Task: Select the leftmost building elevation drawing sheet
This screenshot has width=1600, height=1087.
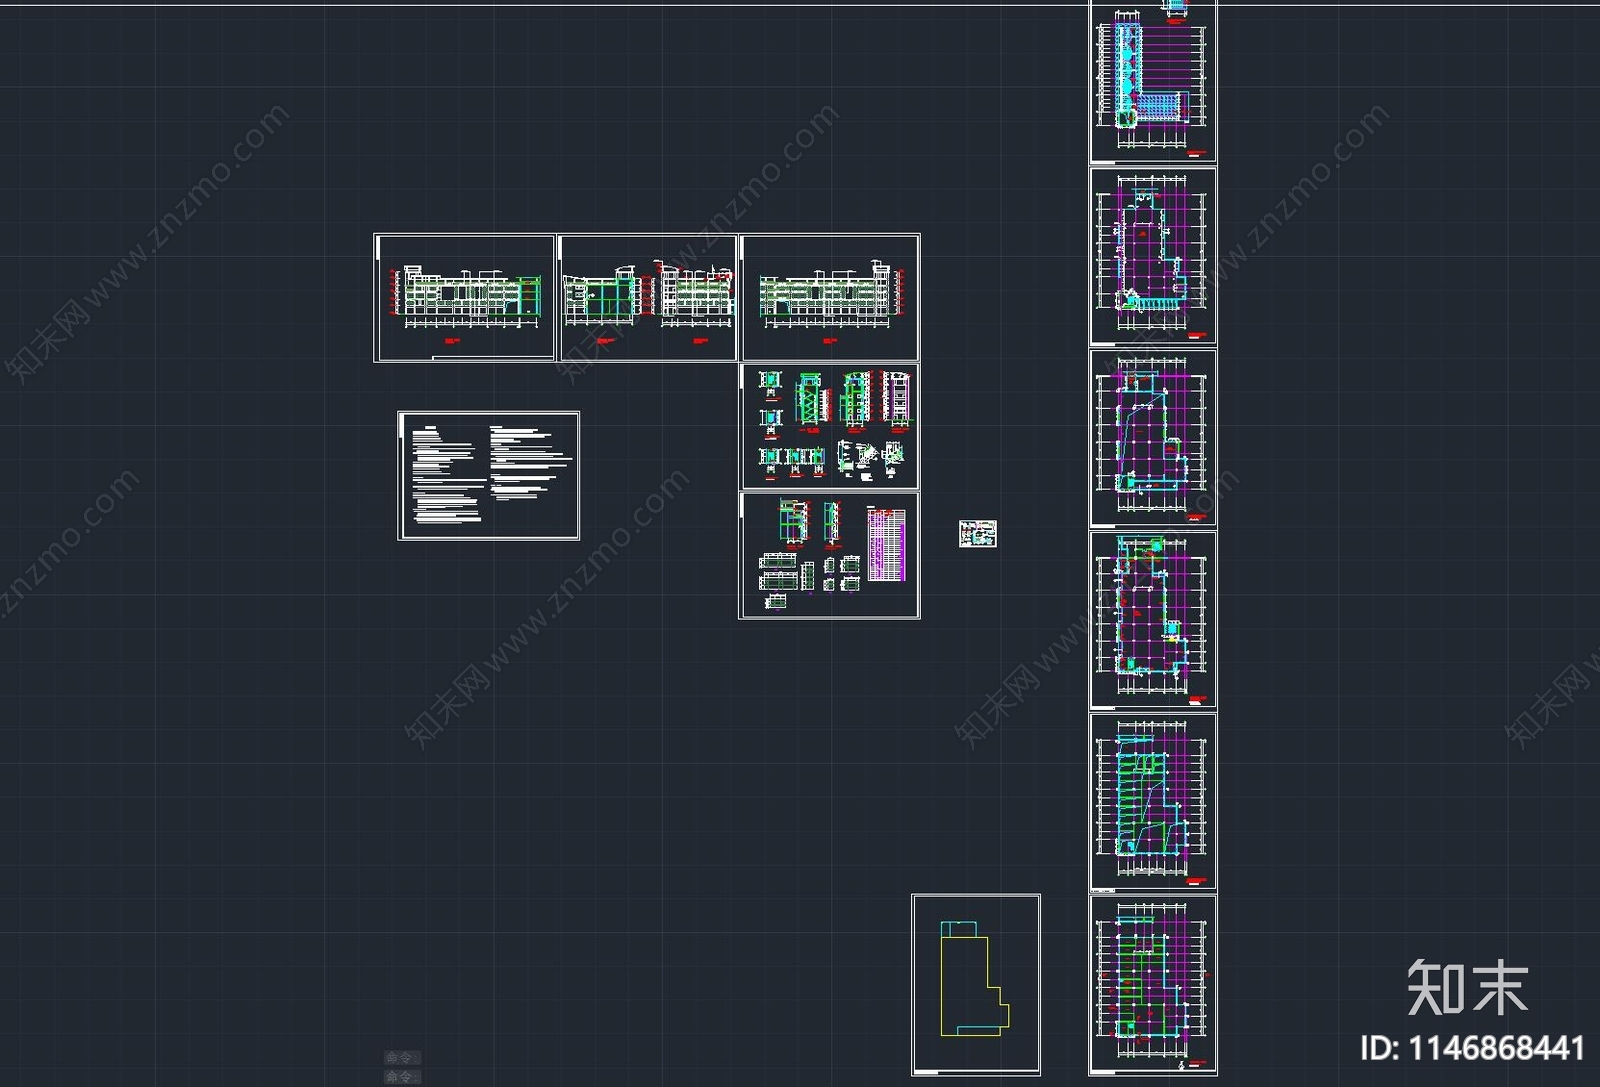Action: (464, 298)
